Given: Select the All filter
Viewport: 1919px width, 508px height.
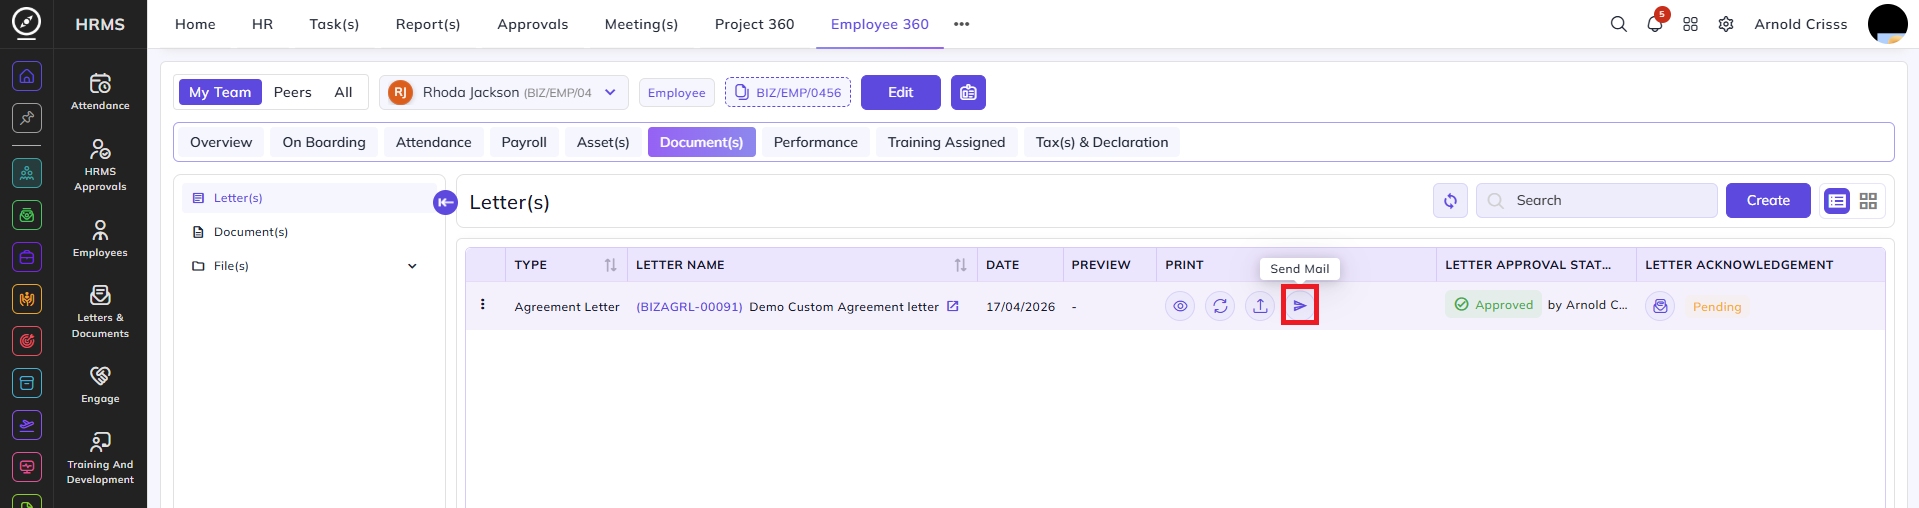Looking at the screenshot, I should coord(343,92).
